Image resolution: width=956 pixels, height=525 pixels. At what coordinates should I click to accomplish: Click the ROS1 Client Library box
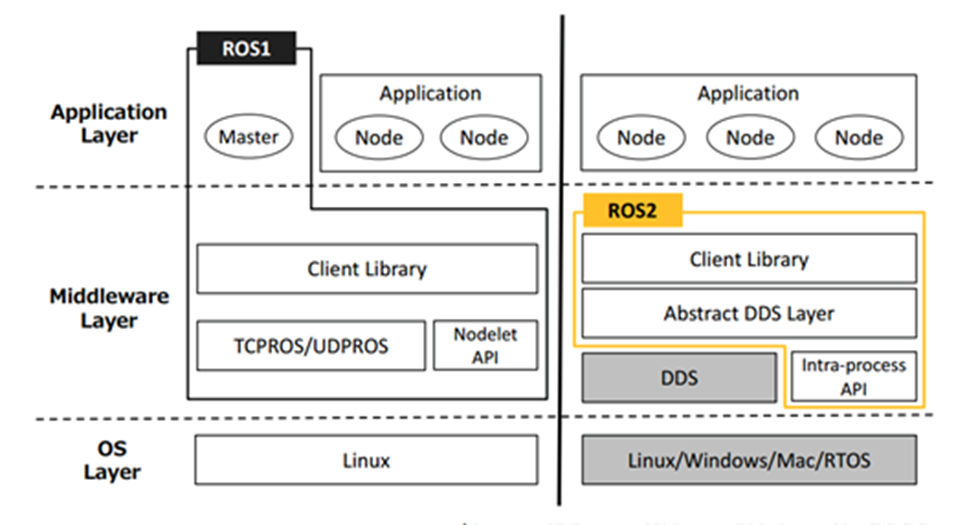point(367,269)
